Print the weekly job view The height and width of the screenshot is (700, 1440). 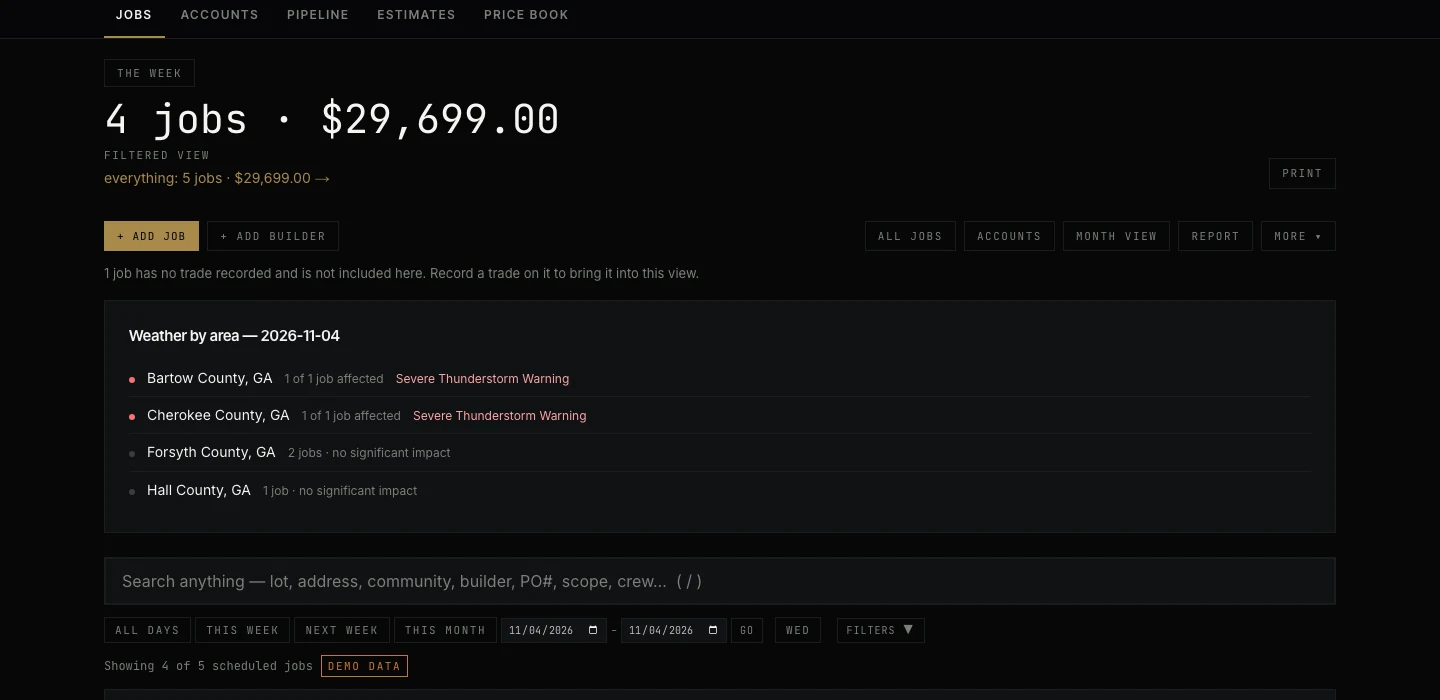[1302, 173]
